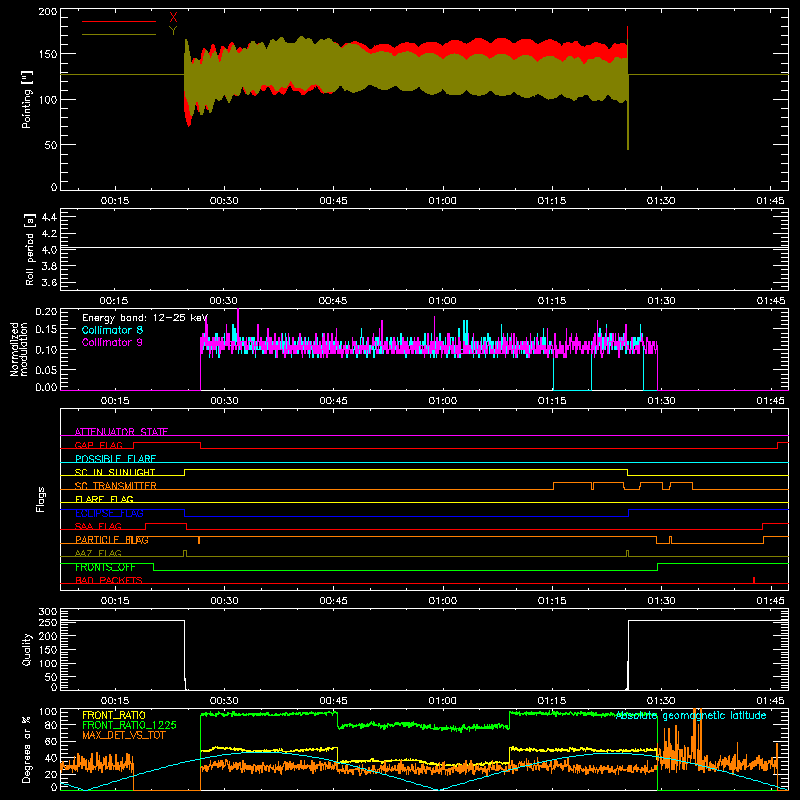Click the "Degrees or %" axis title

27,750
